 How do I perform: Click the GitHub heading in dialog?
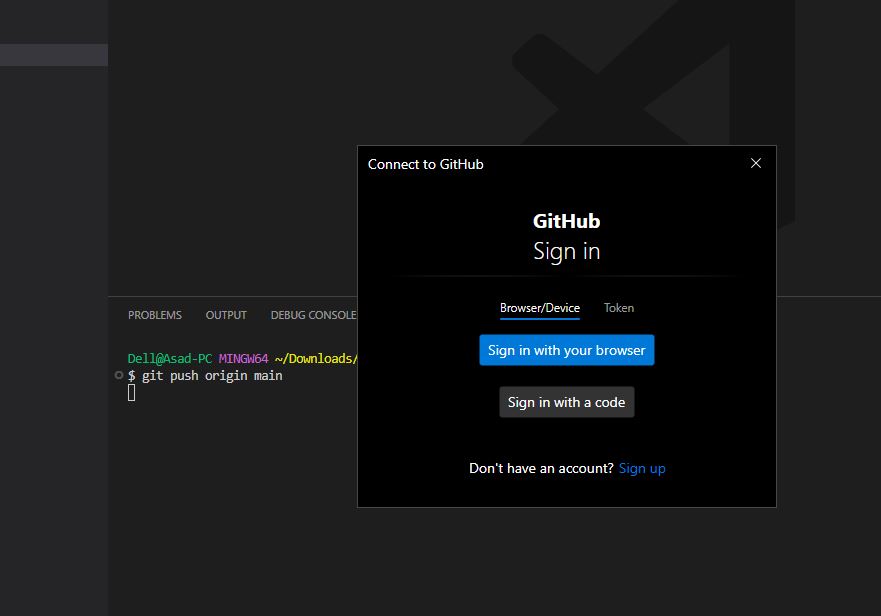coord(566,221)
